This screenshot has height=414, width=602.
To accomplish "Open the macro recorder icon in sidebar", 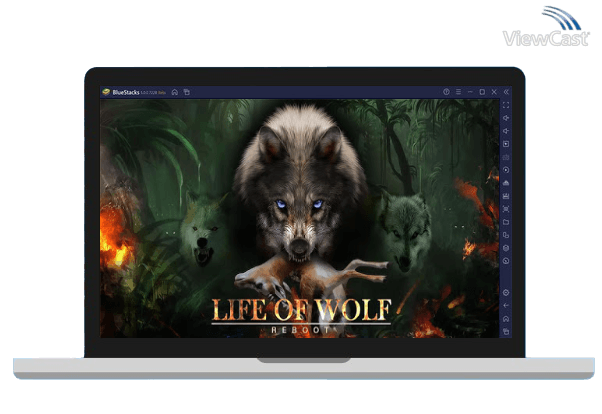I will coord(506,196).
